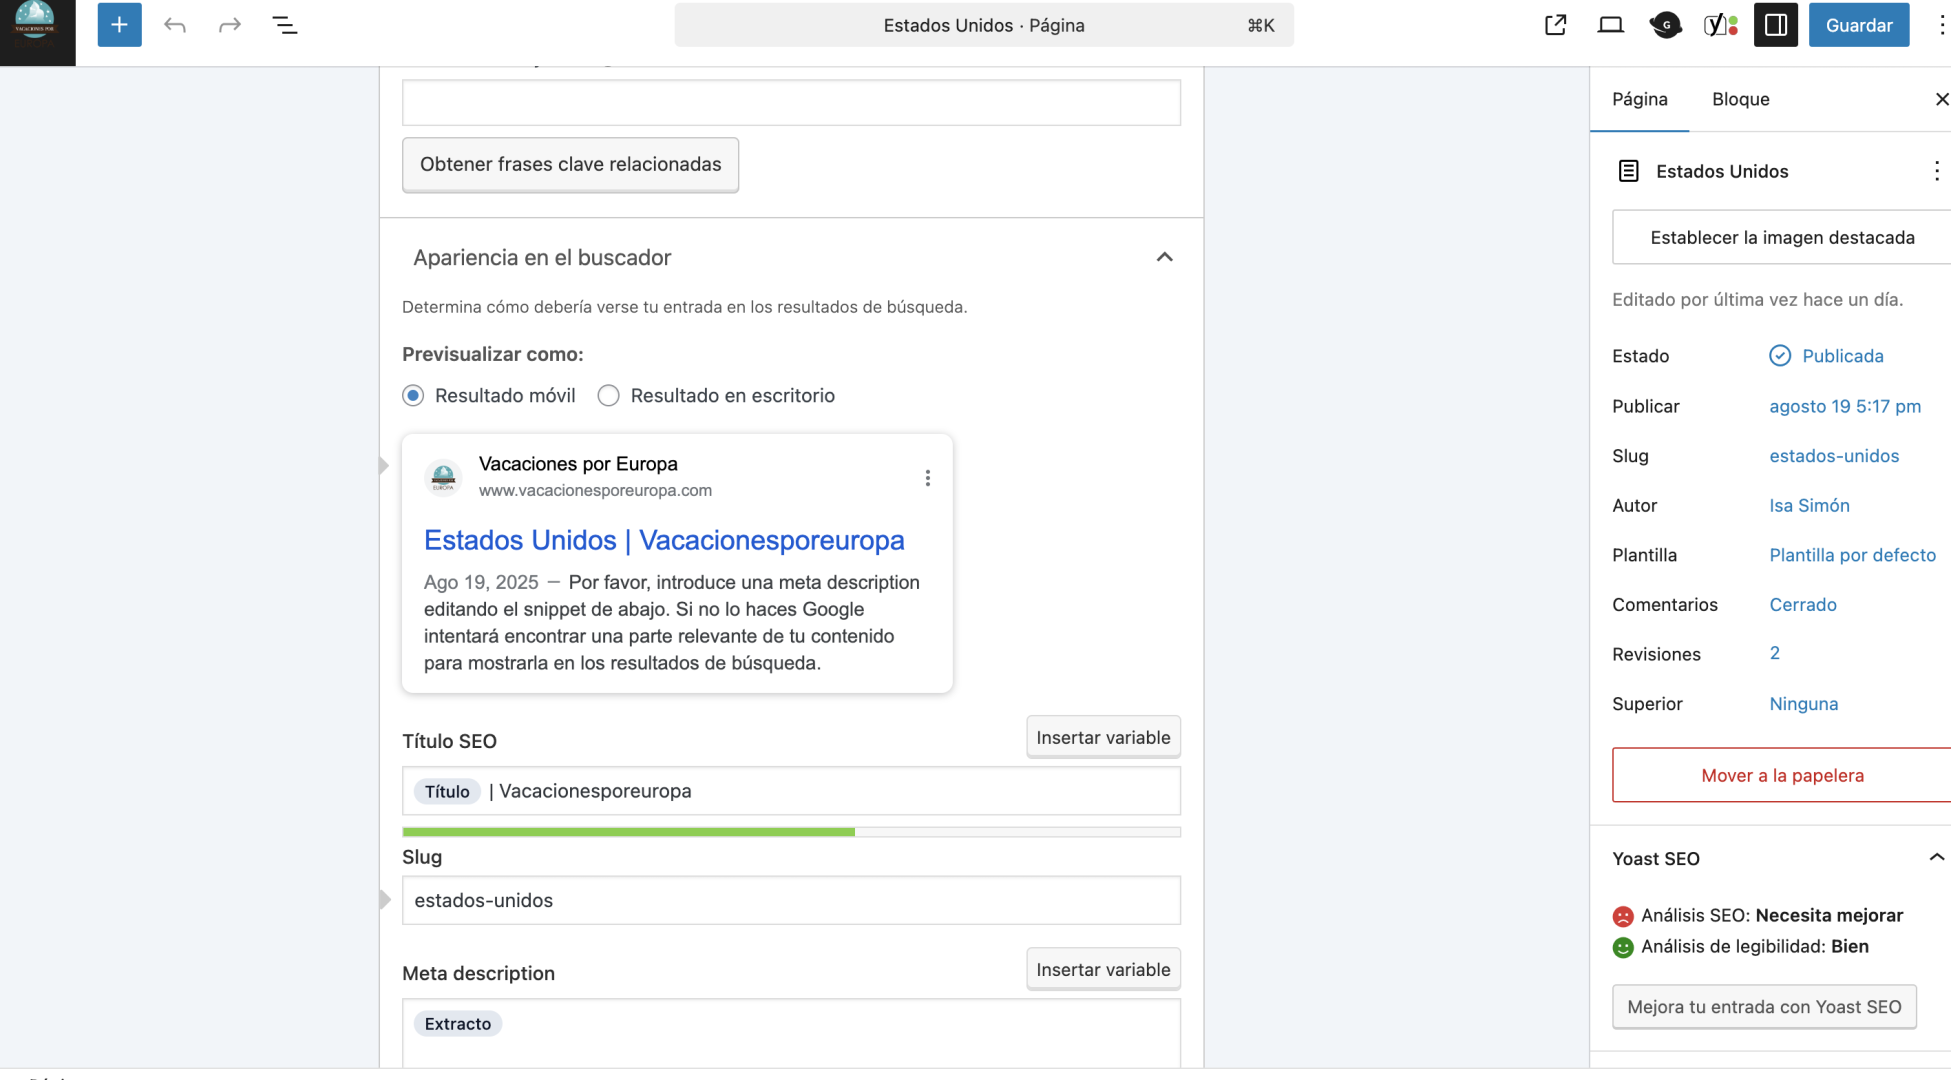Select the Resultado en escritorio option

[x=609, y=395]
